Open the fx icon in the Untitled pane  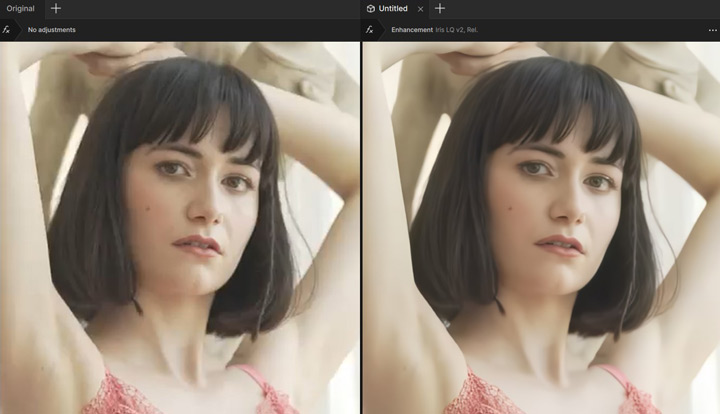click(370, 30)
